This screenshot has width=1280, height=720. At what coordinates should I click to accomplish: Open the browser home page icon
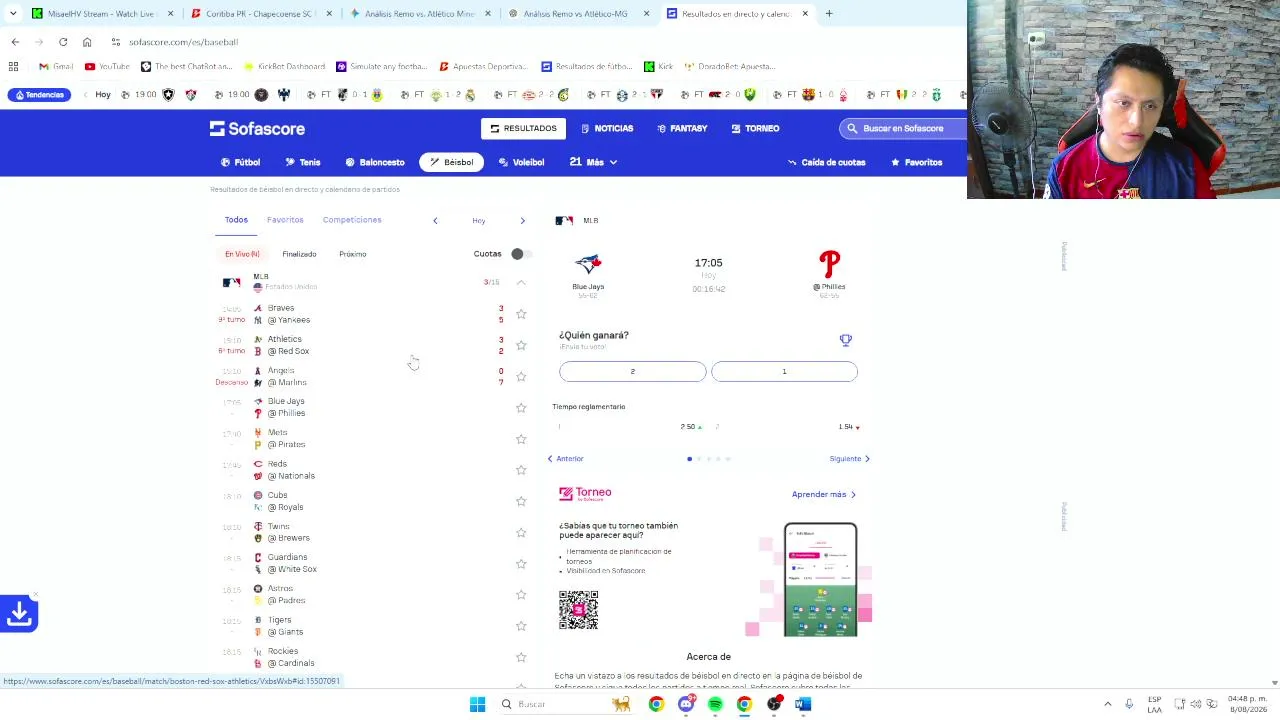[x=87, y=42]
